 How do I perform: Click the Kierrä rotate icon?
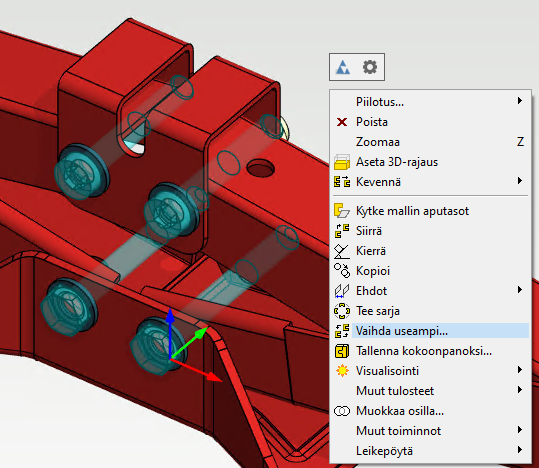point(342,251)
